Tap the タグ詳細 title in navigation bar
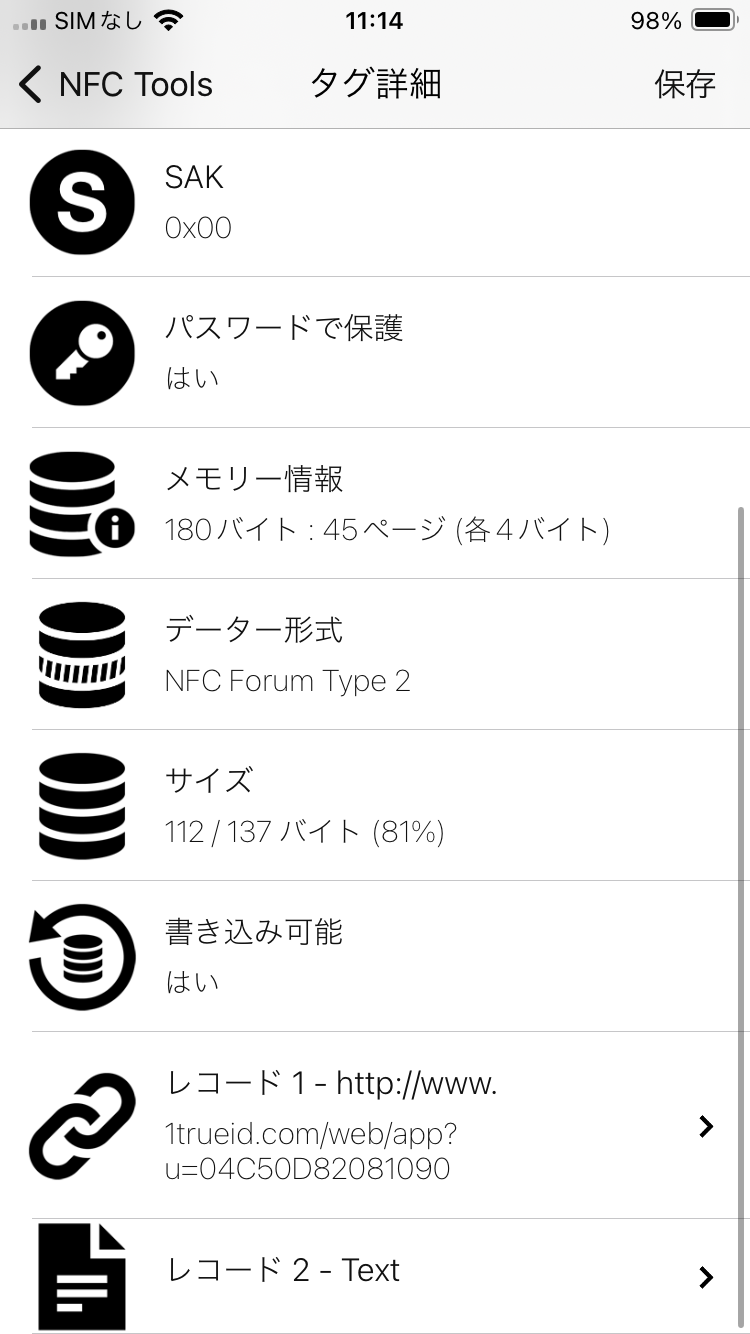This screenshot has height=1334, width=750. pos(375,84)
